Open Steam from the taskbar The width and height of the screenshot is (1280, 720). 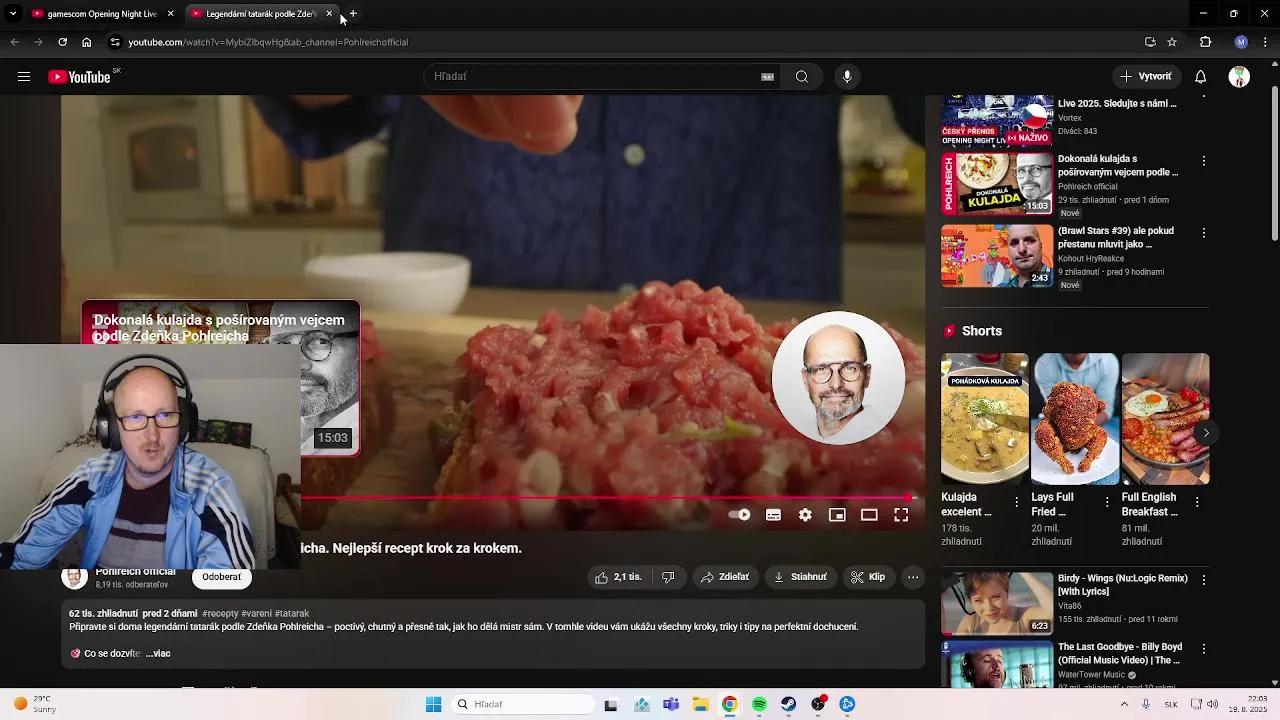coord(789,704)
